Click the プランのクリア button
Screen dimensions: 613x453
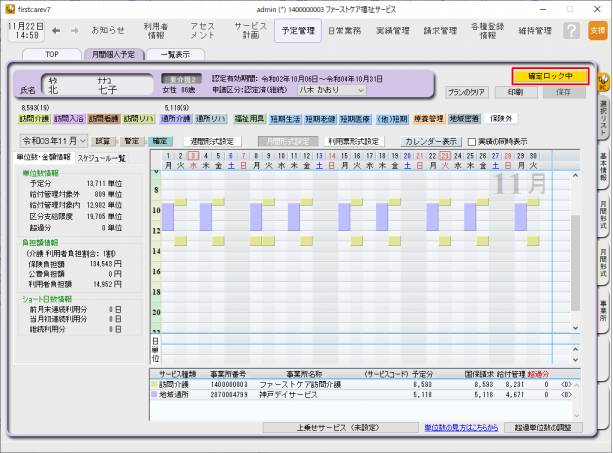click(467, 91)
